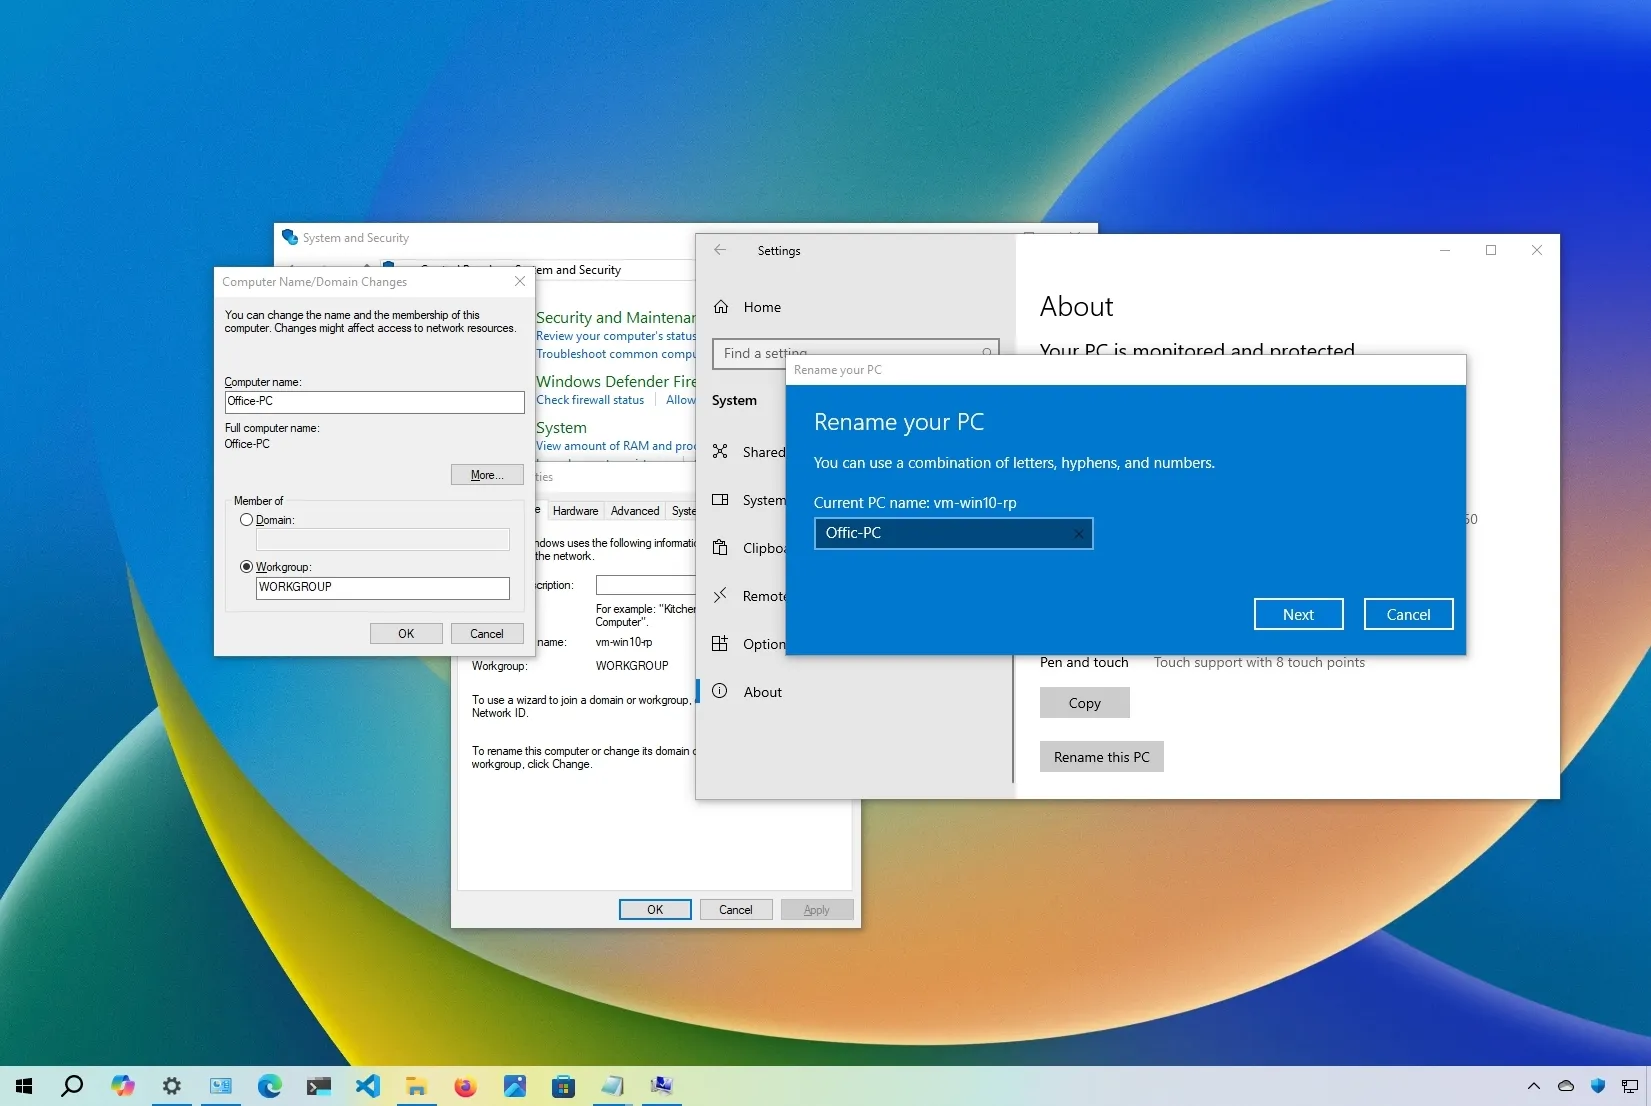The height and width of the screenshot is (1106, 1651).
Task: Click Copy under Pen and touch info
Action: coord(1084,702)
